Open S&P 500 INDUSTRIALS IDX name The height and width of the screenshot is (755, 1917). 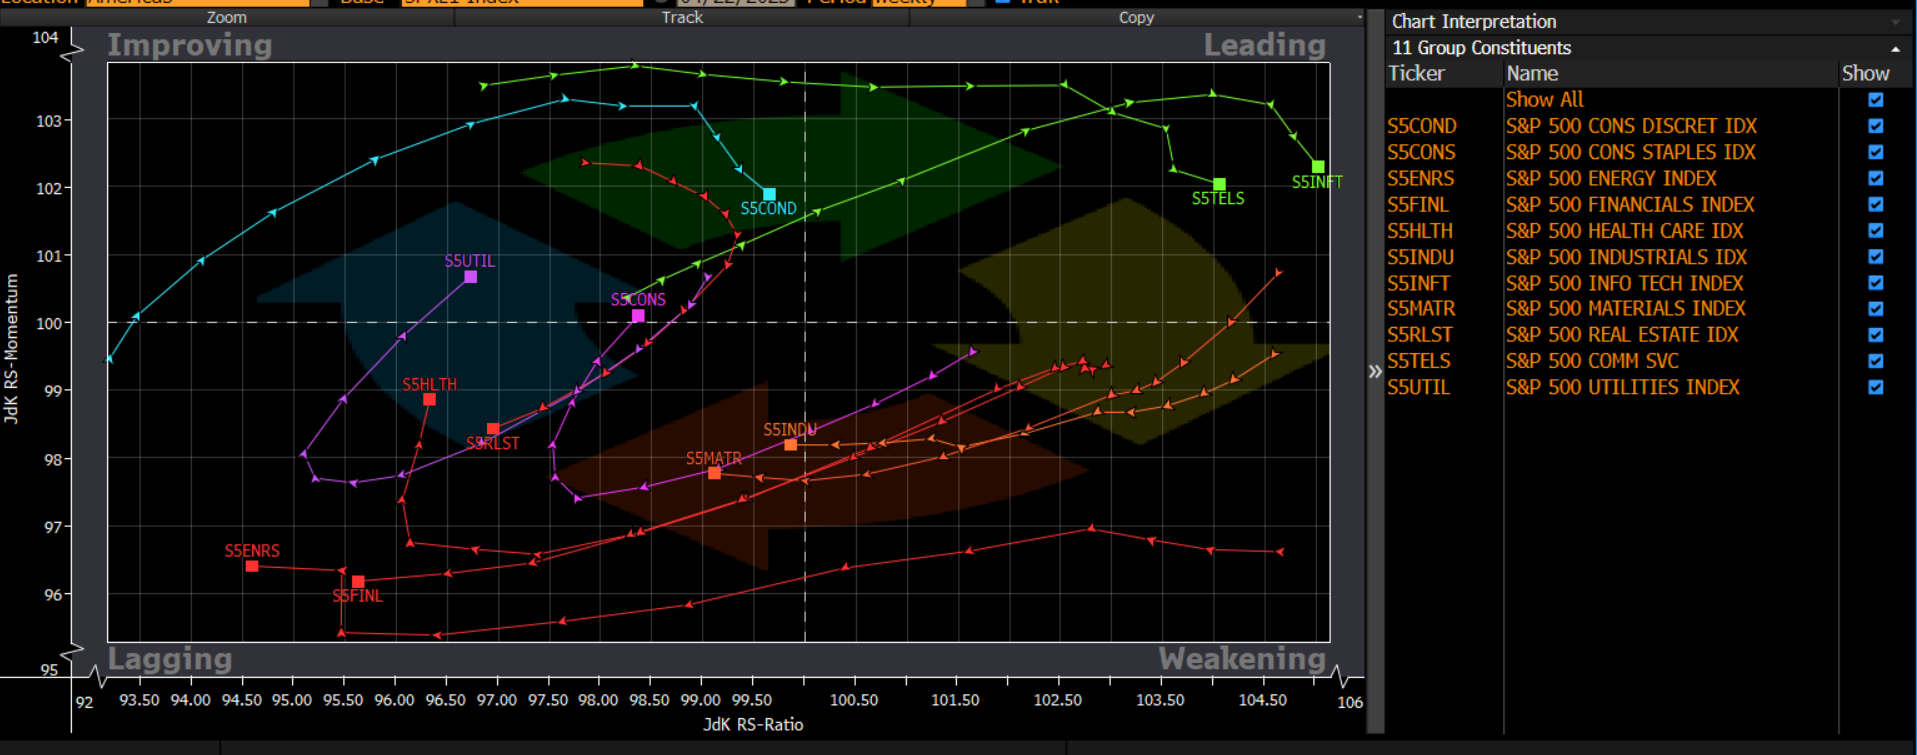(1627, 257)
